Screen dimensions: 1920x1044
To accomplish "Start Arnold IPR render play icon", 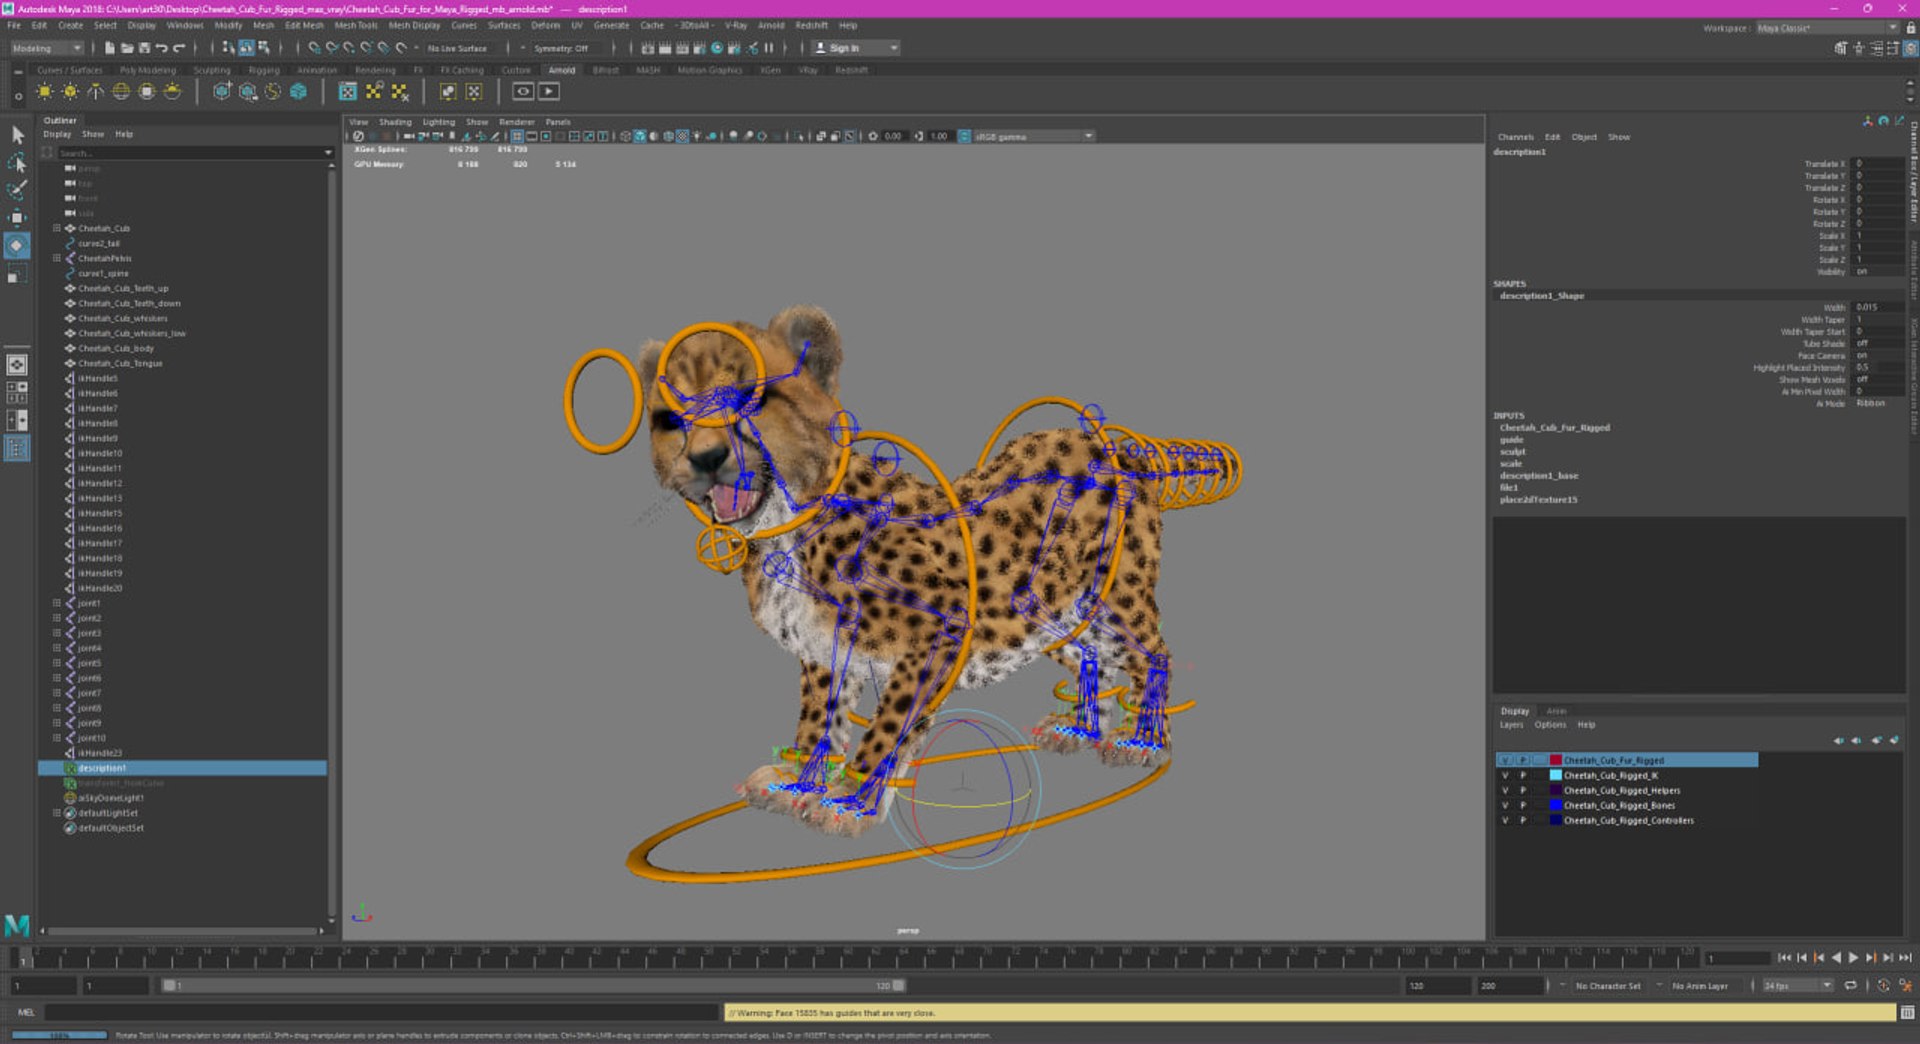I will [x=549, y=92].
